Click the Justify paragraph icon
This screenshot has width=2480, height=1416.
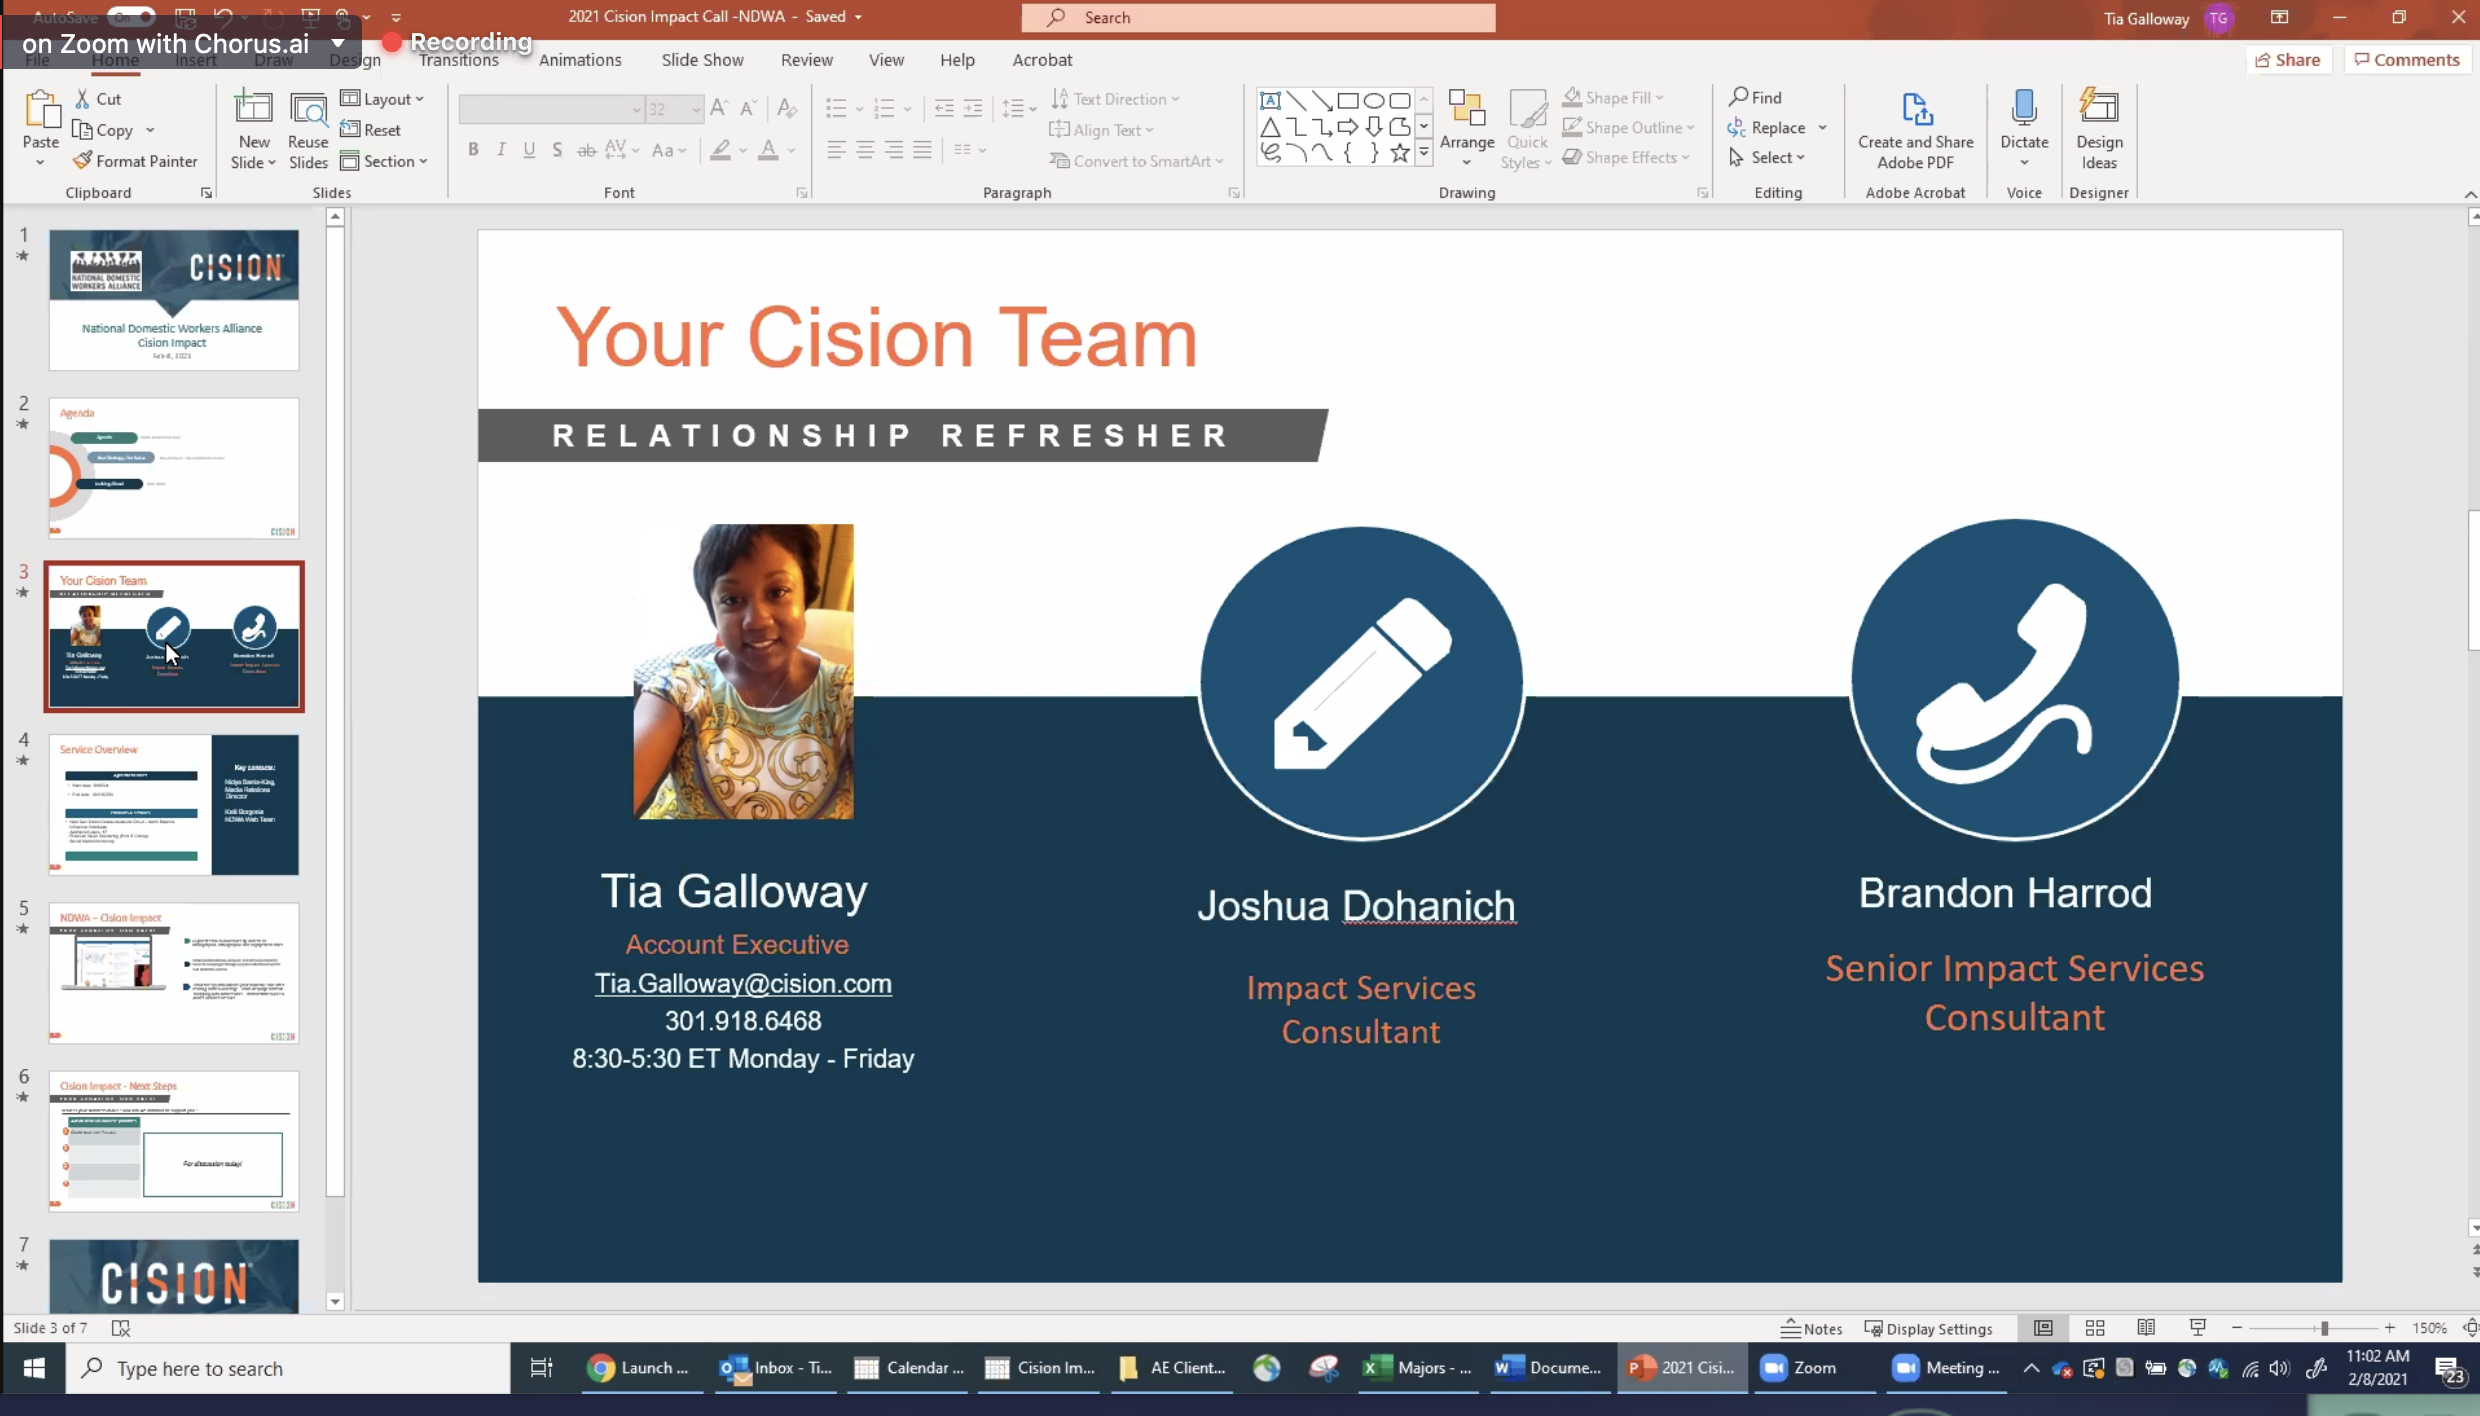coord(922,150)
